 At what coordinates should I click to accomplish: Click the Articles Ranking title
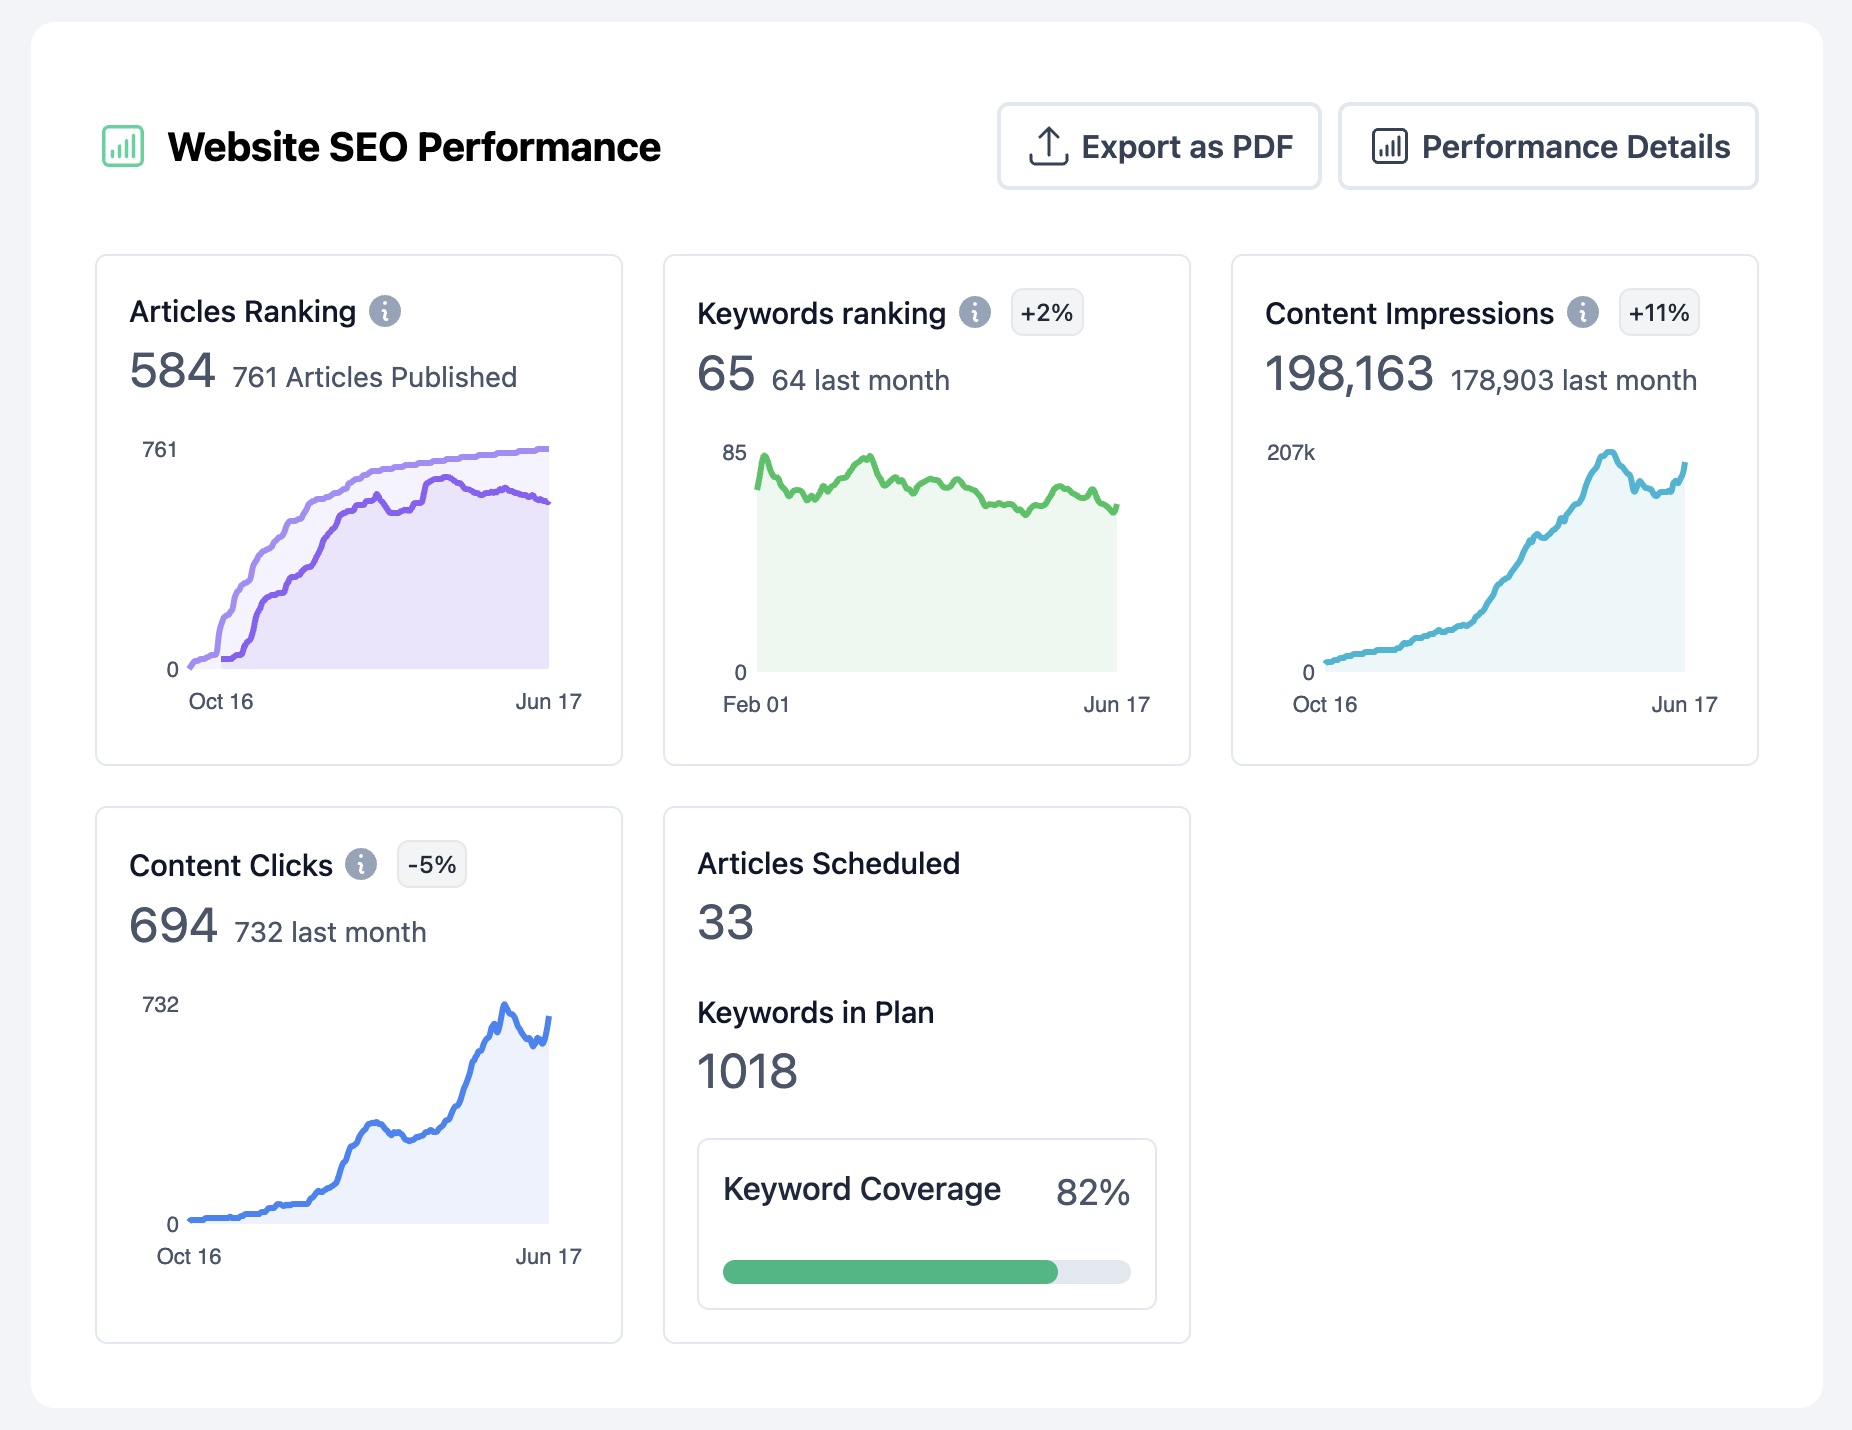click(243, 311)
